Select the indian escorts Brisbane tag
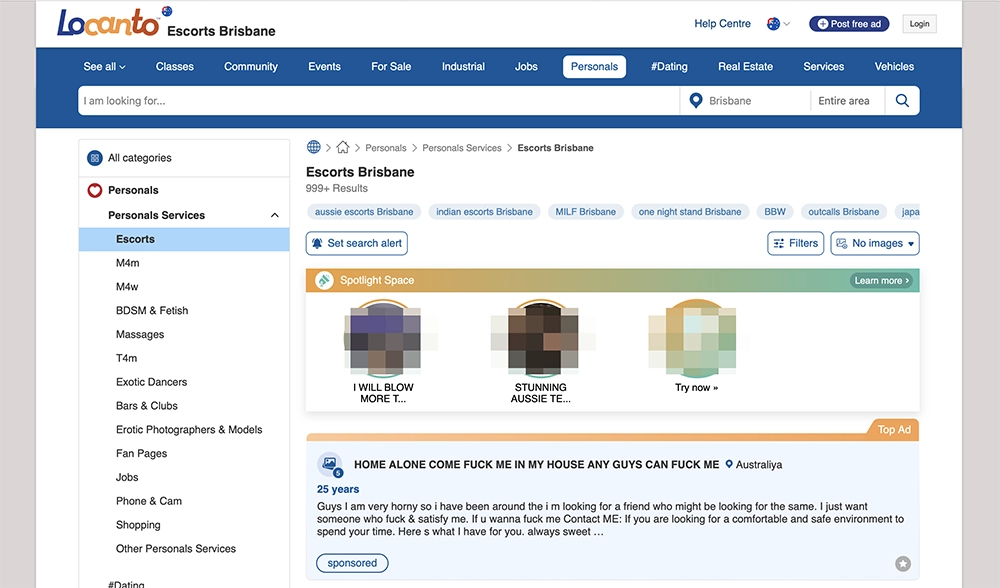The height and width of the screenshot is (588, 1000). click(484, 212)
